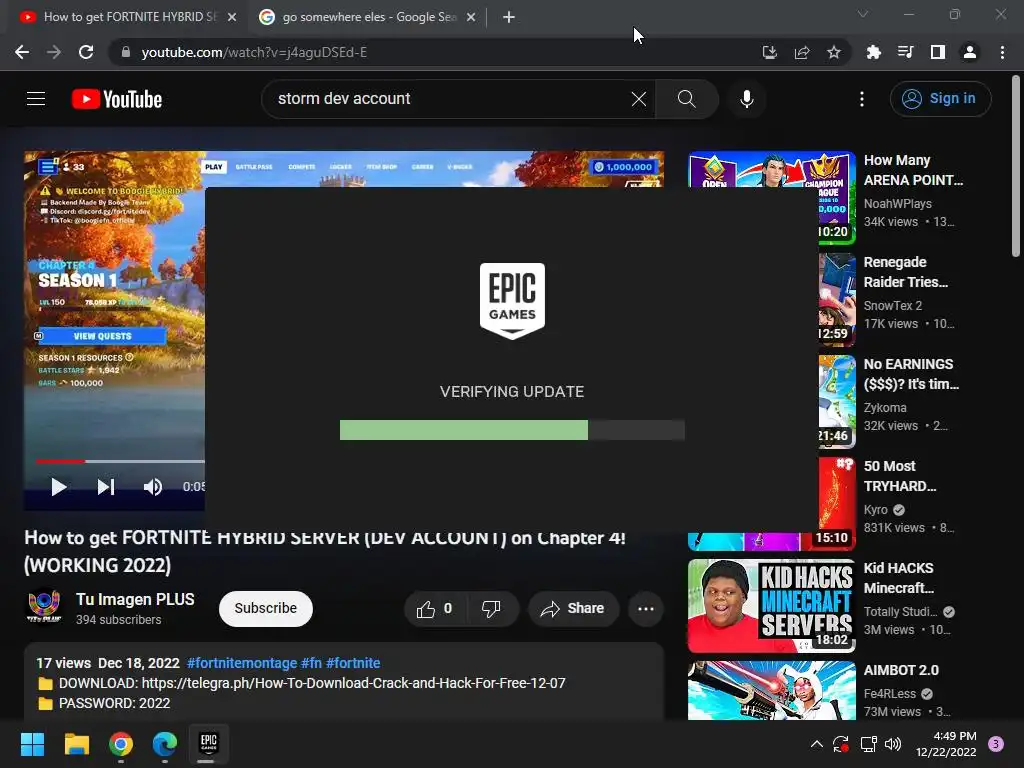Close the YouTube tab
The image size is (1024, 768).
point(232,17)
